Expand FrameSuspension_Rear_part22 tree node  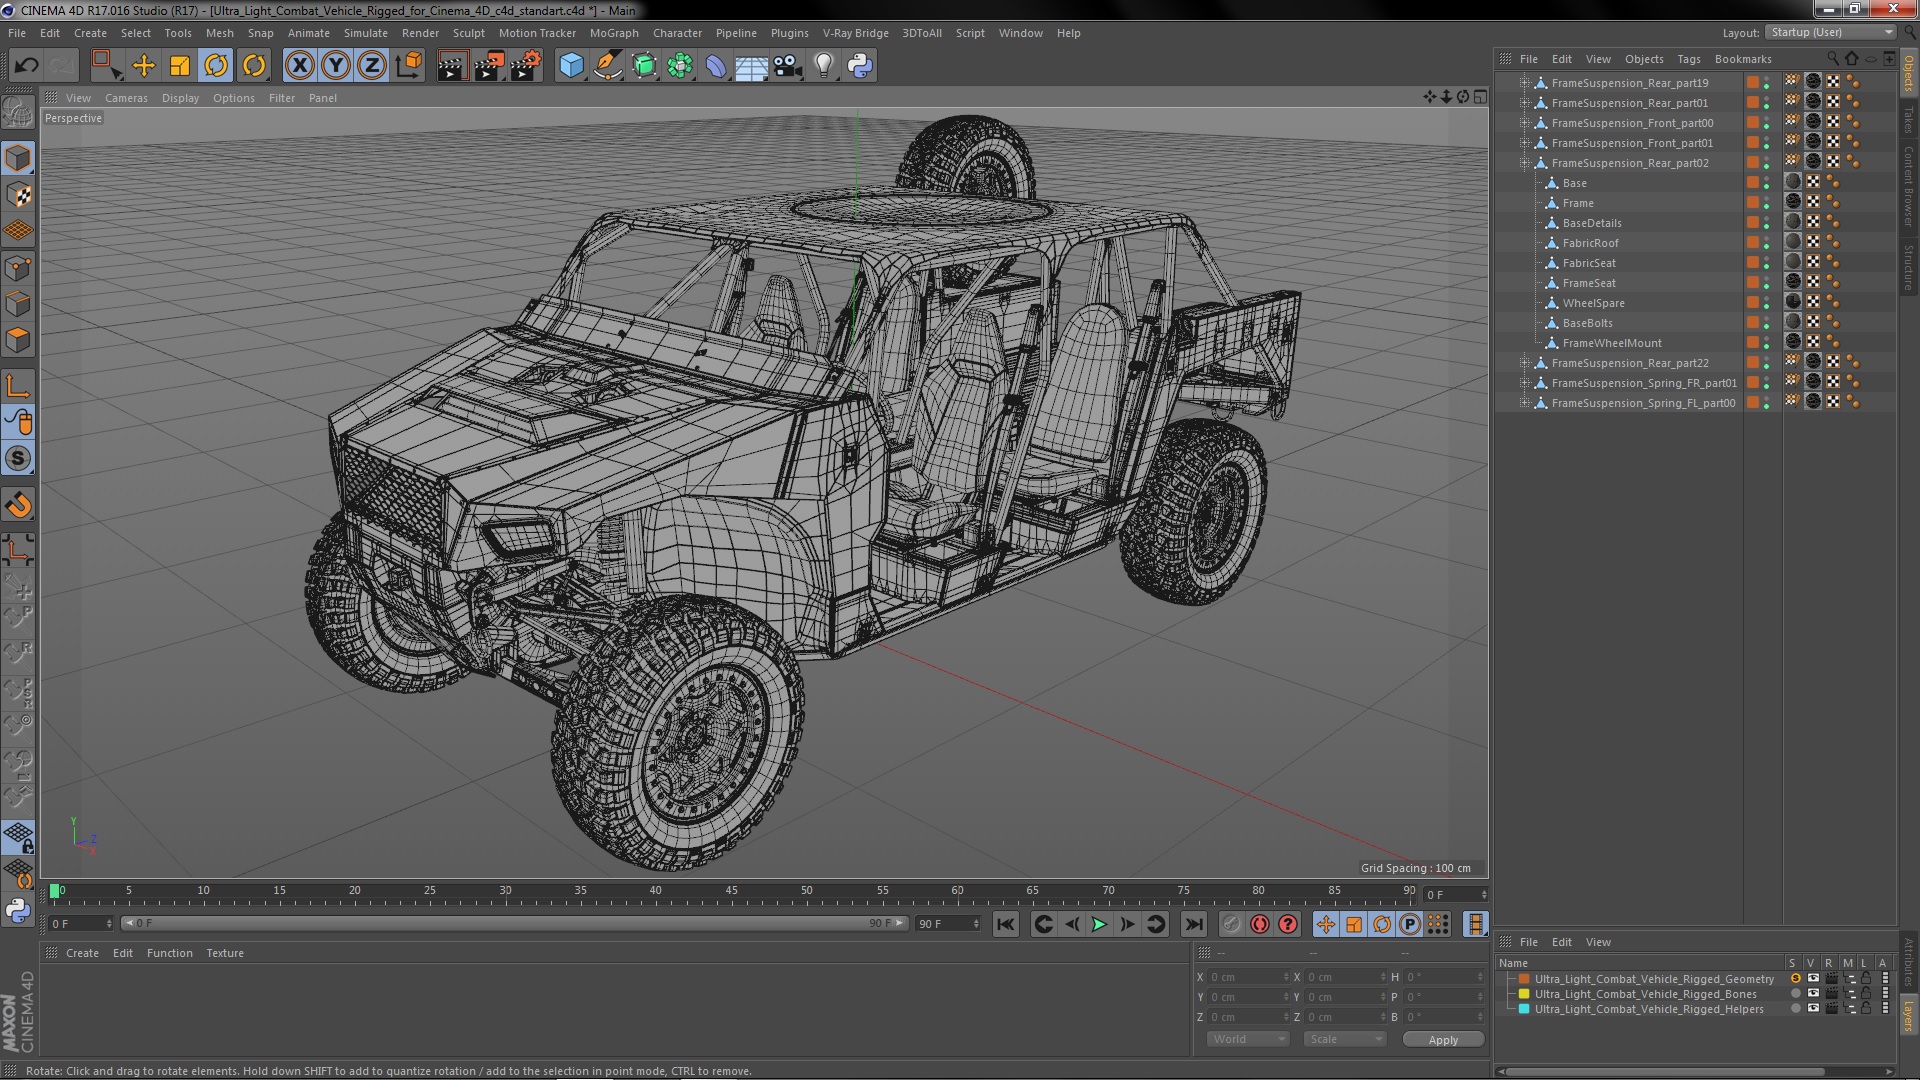pyautogui.click(x=1524, y=363)
